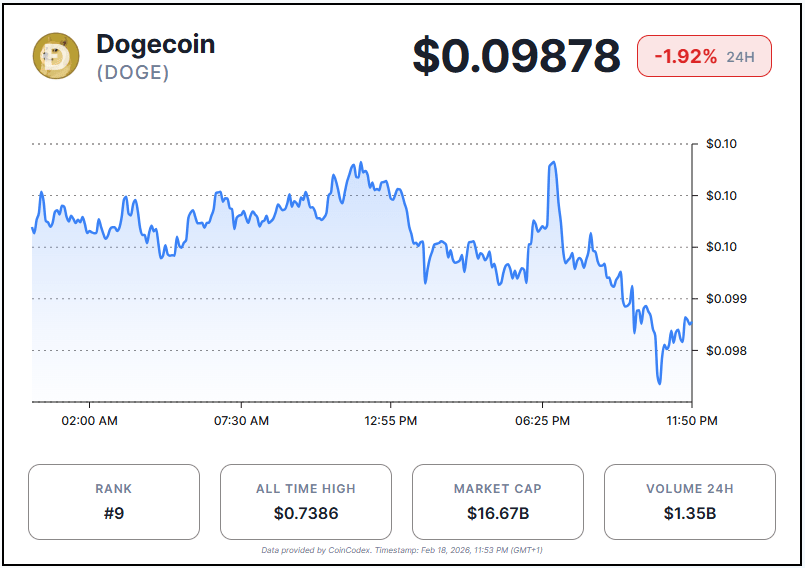This screenshot has height=568, width=805.
Task: Select the Dogecoin title text
Action: (155, 44)
